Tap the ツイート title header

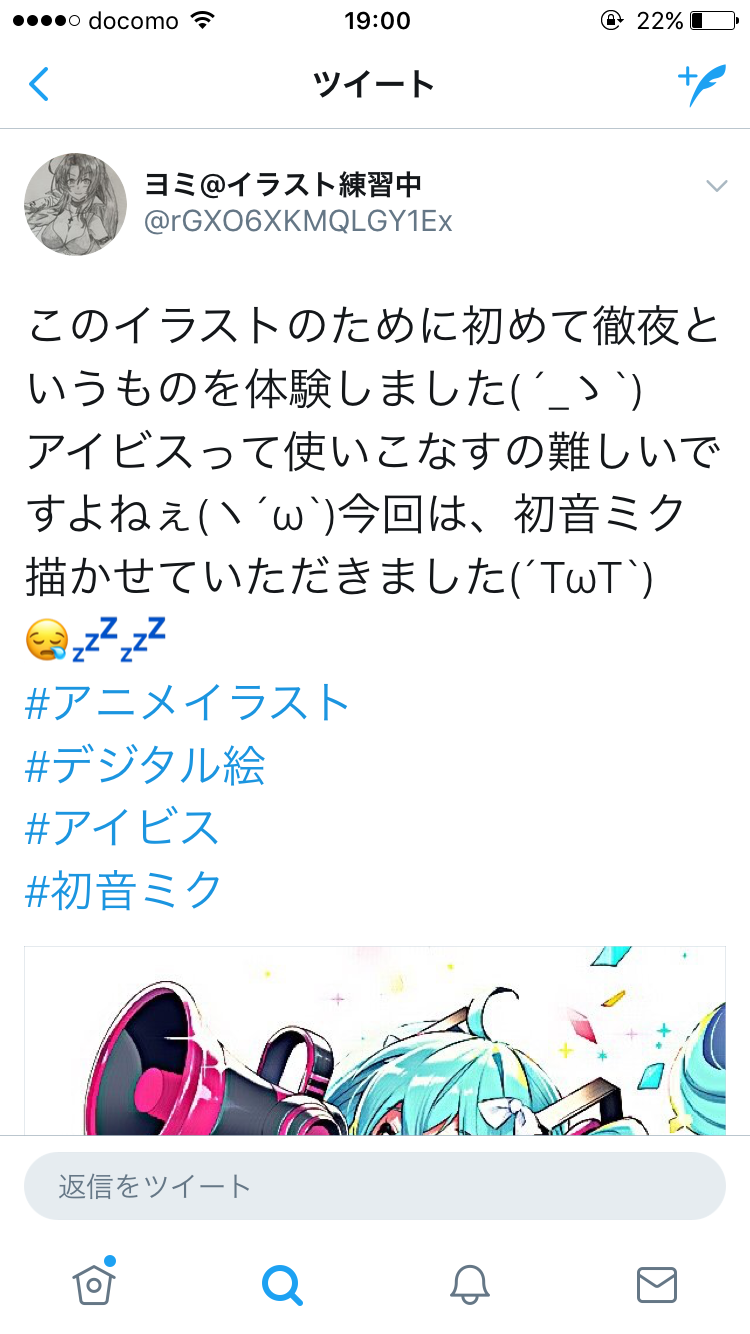374,85
